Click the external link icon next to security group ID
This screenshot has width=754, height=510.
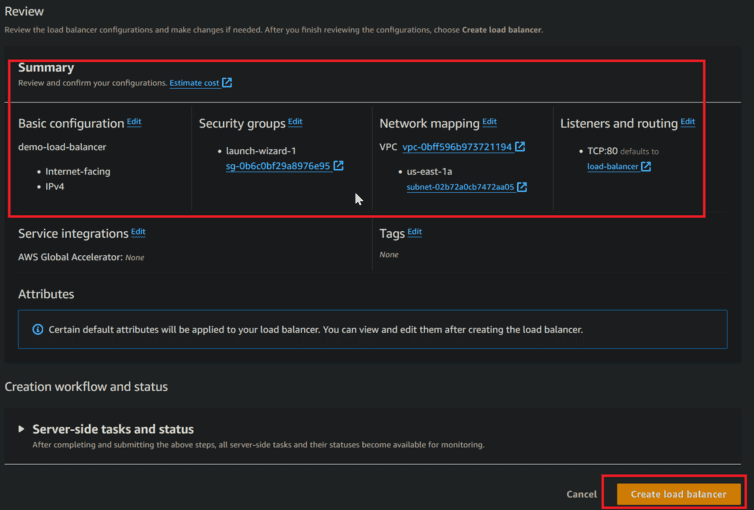coord(339,165)
